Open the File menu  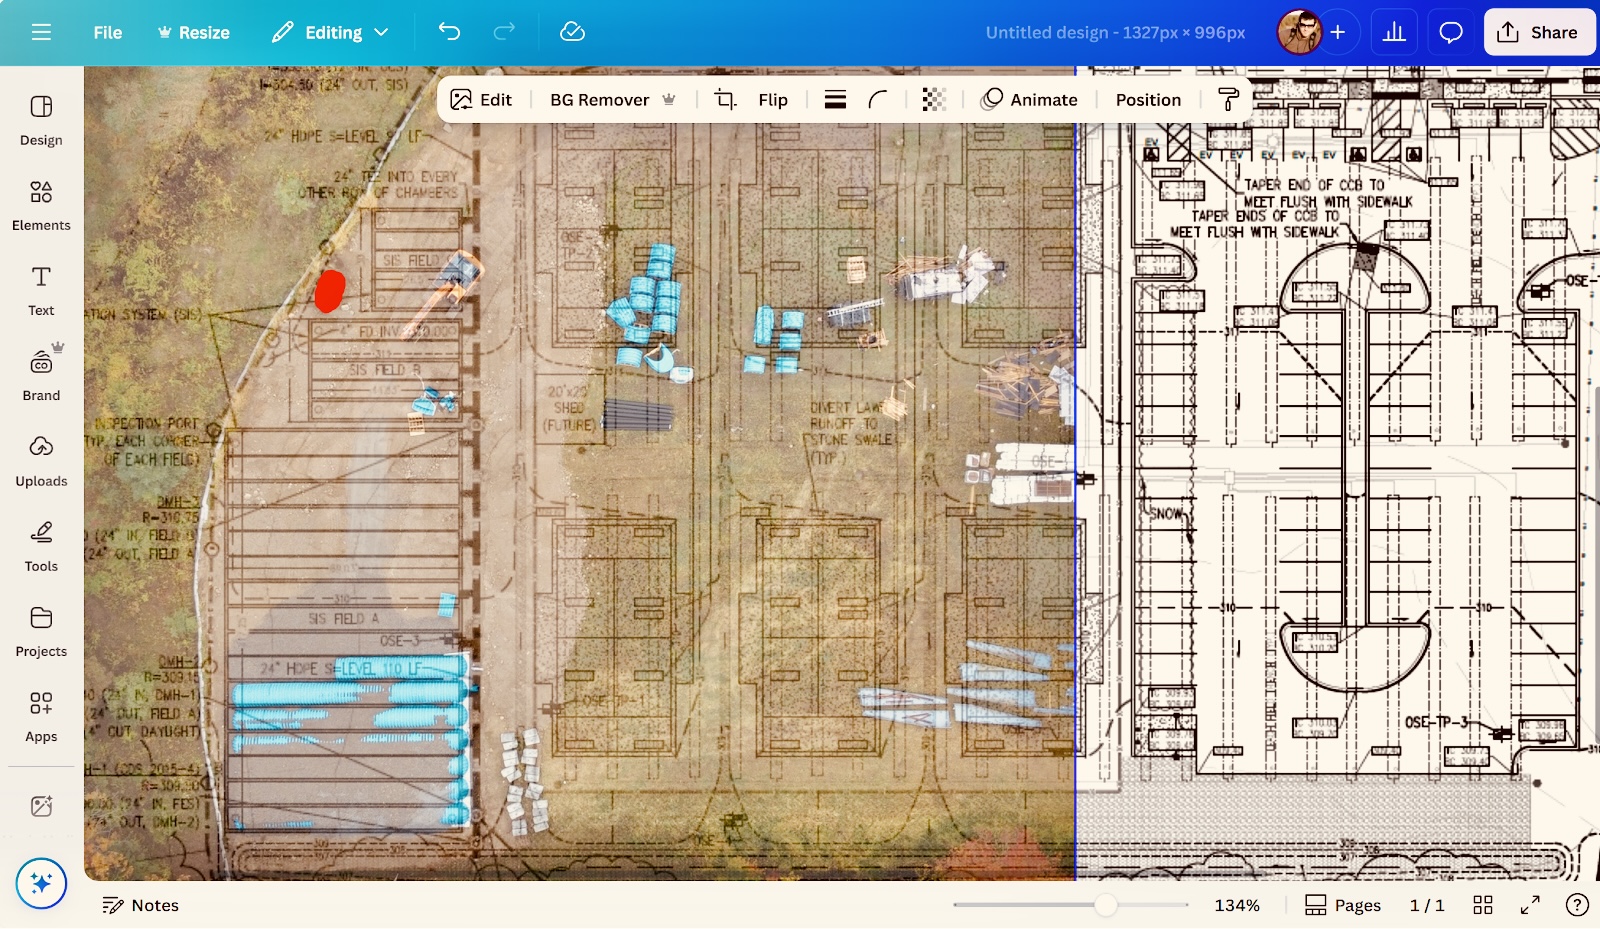click(107, 31)
